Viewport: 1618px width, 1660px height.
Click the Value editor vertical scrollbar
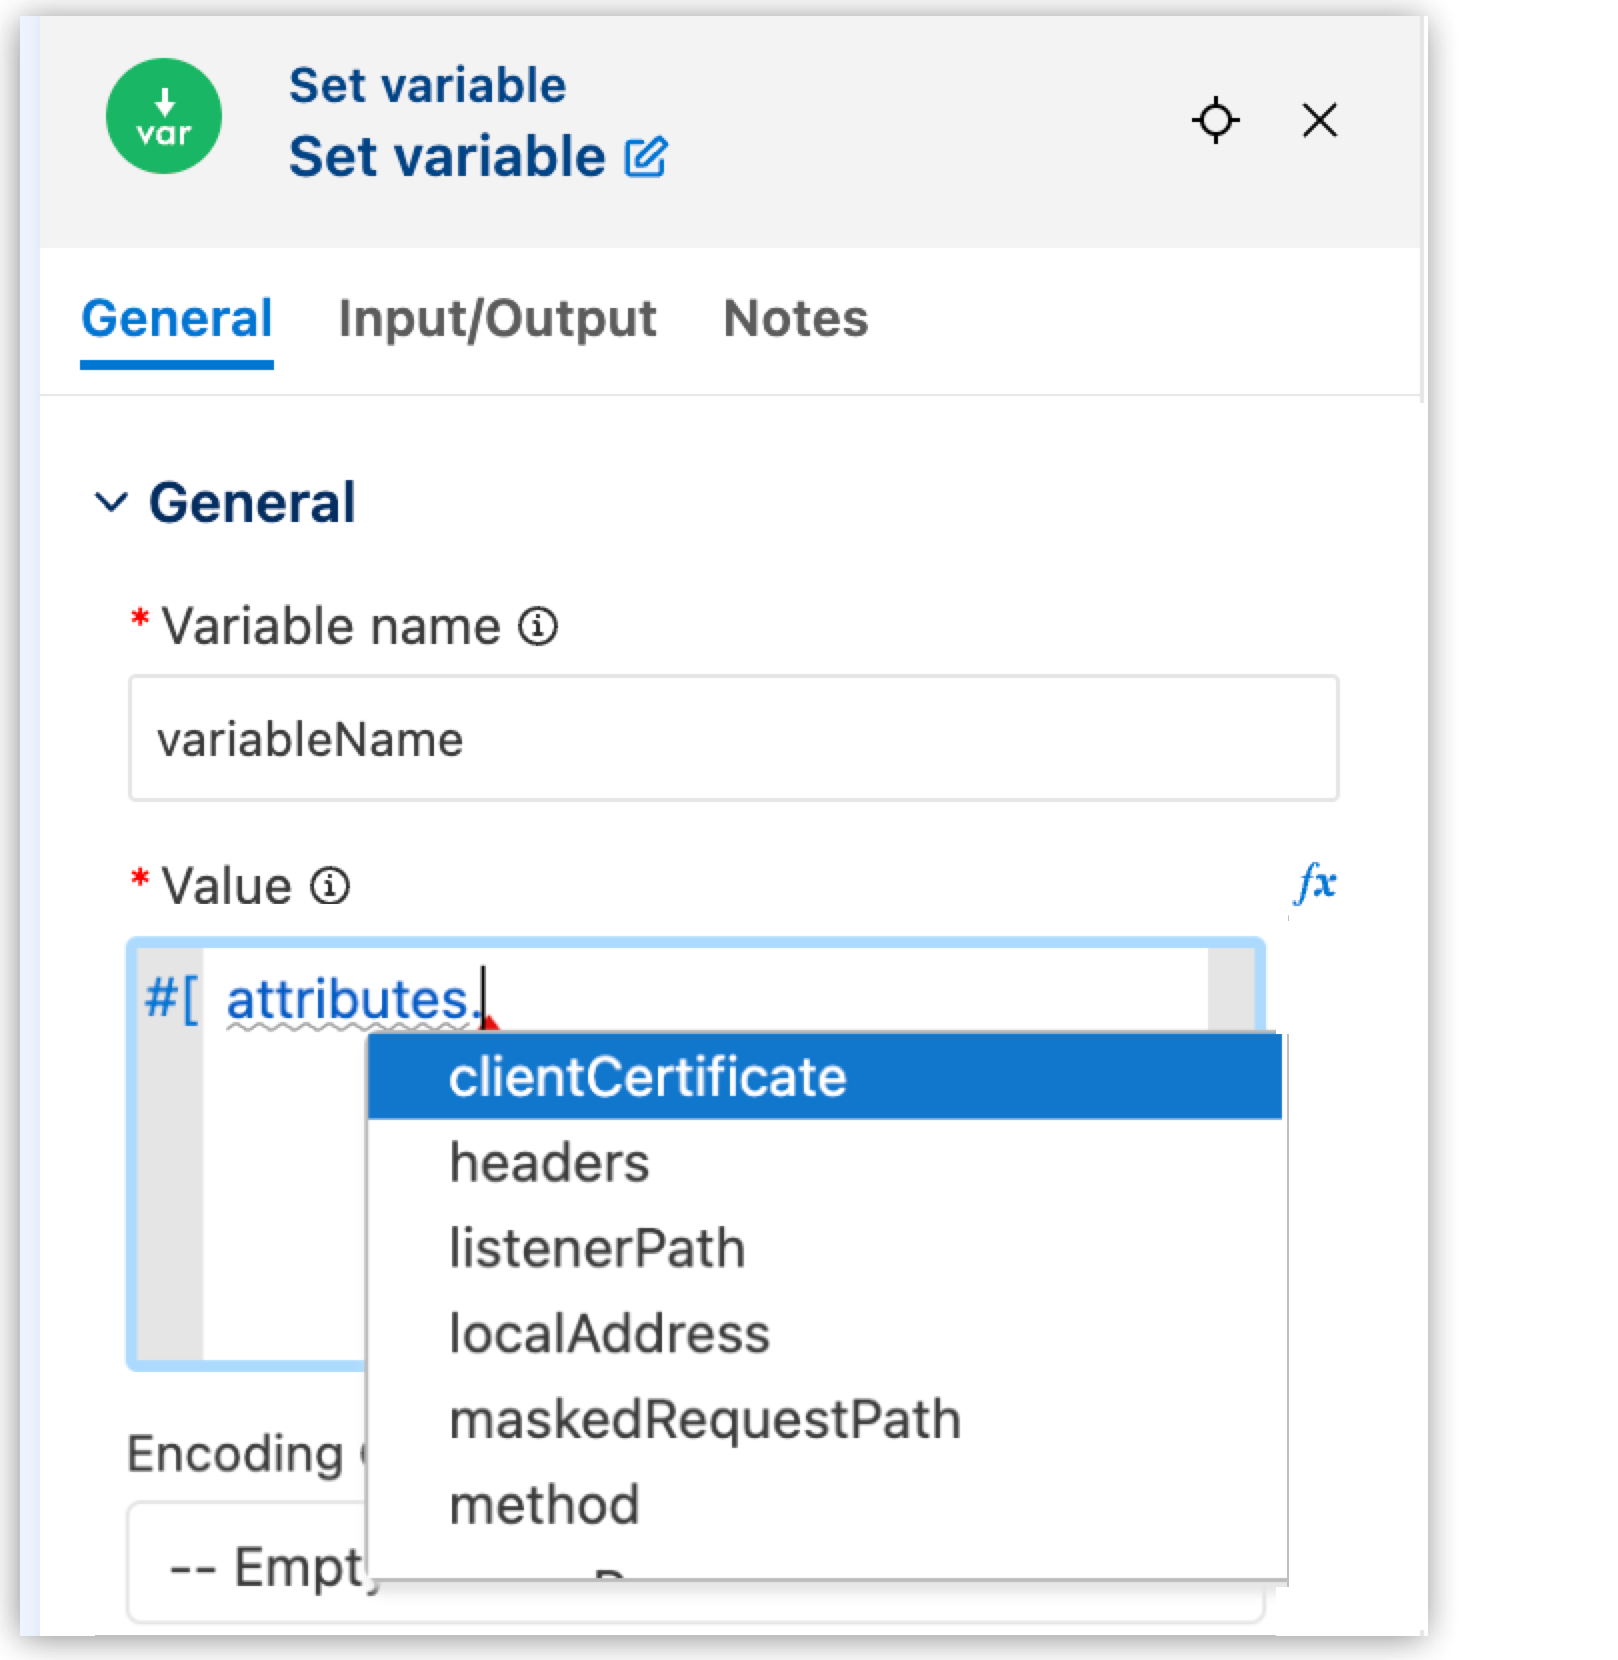(x=1231, y=990)
